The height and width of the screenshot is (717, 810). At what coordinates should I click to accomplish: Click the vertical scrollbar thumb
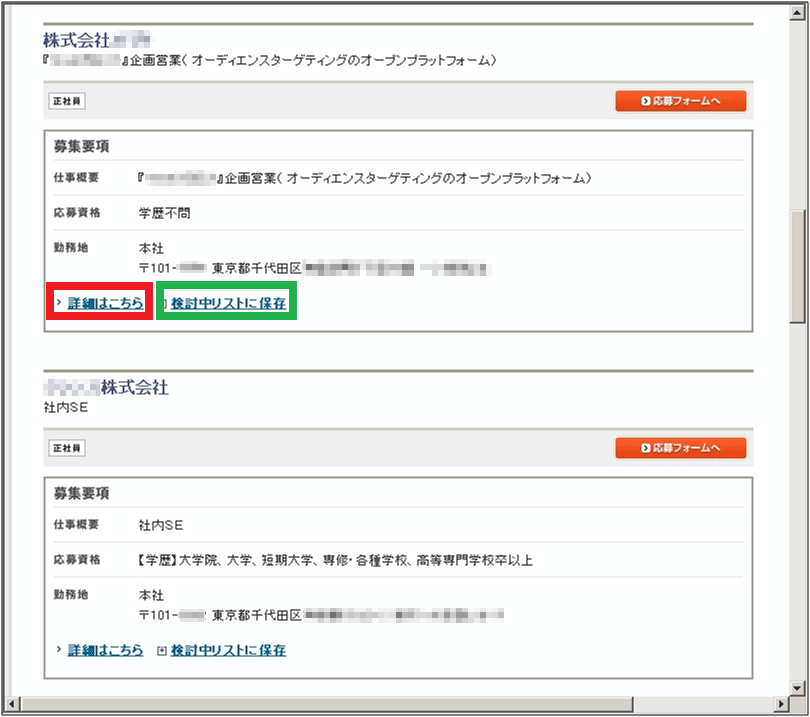(797, 265)
